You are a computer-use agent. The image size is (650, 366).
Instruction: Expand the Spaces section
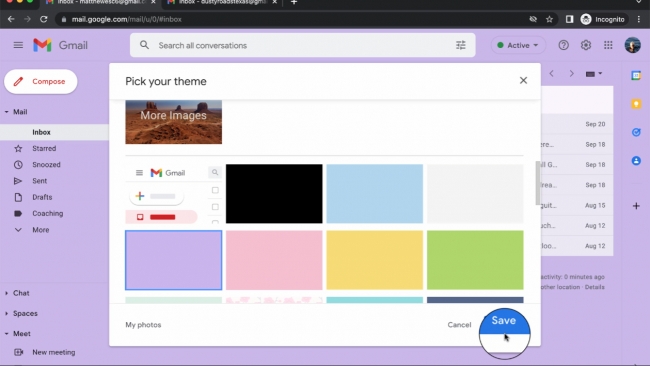pos(7,313)
